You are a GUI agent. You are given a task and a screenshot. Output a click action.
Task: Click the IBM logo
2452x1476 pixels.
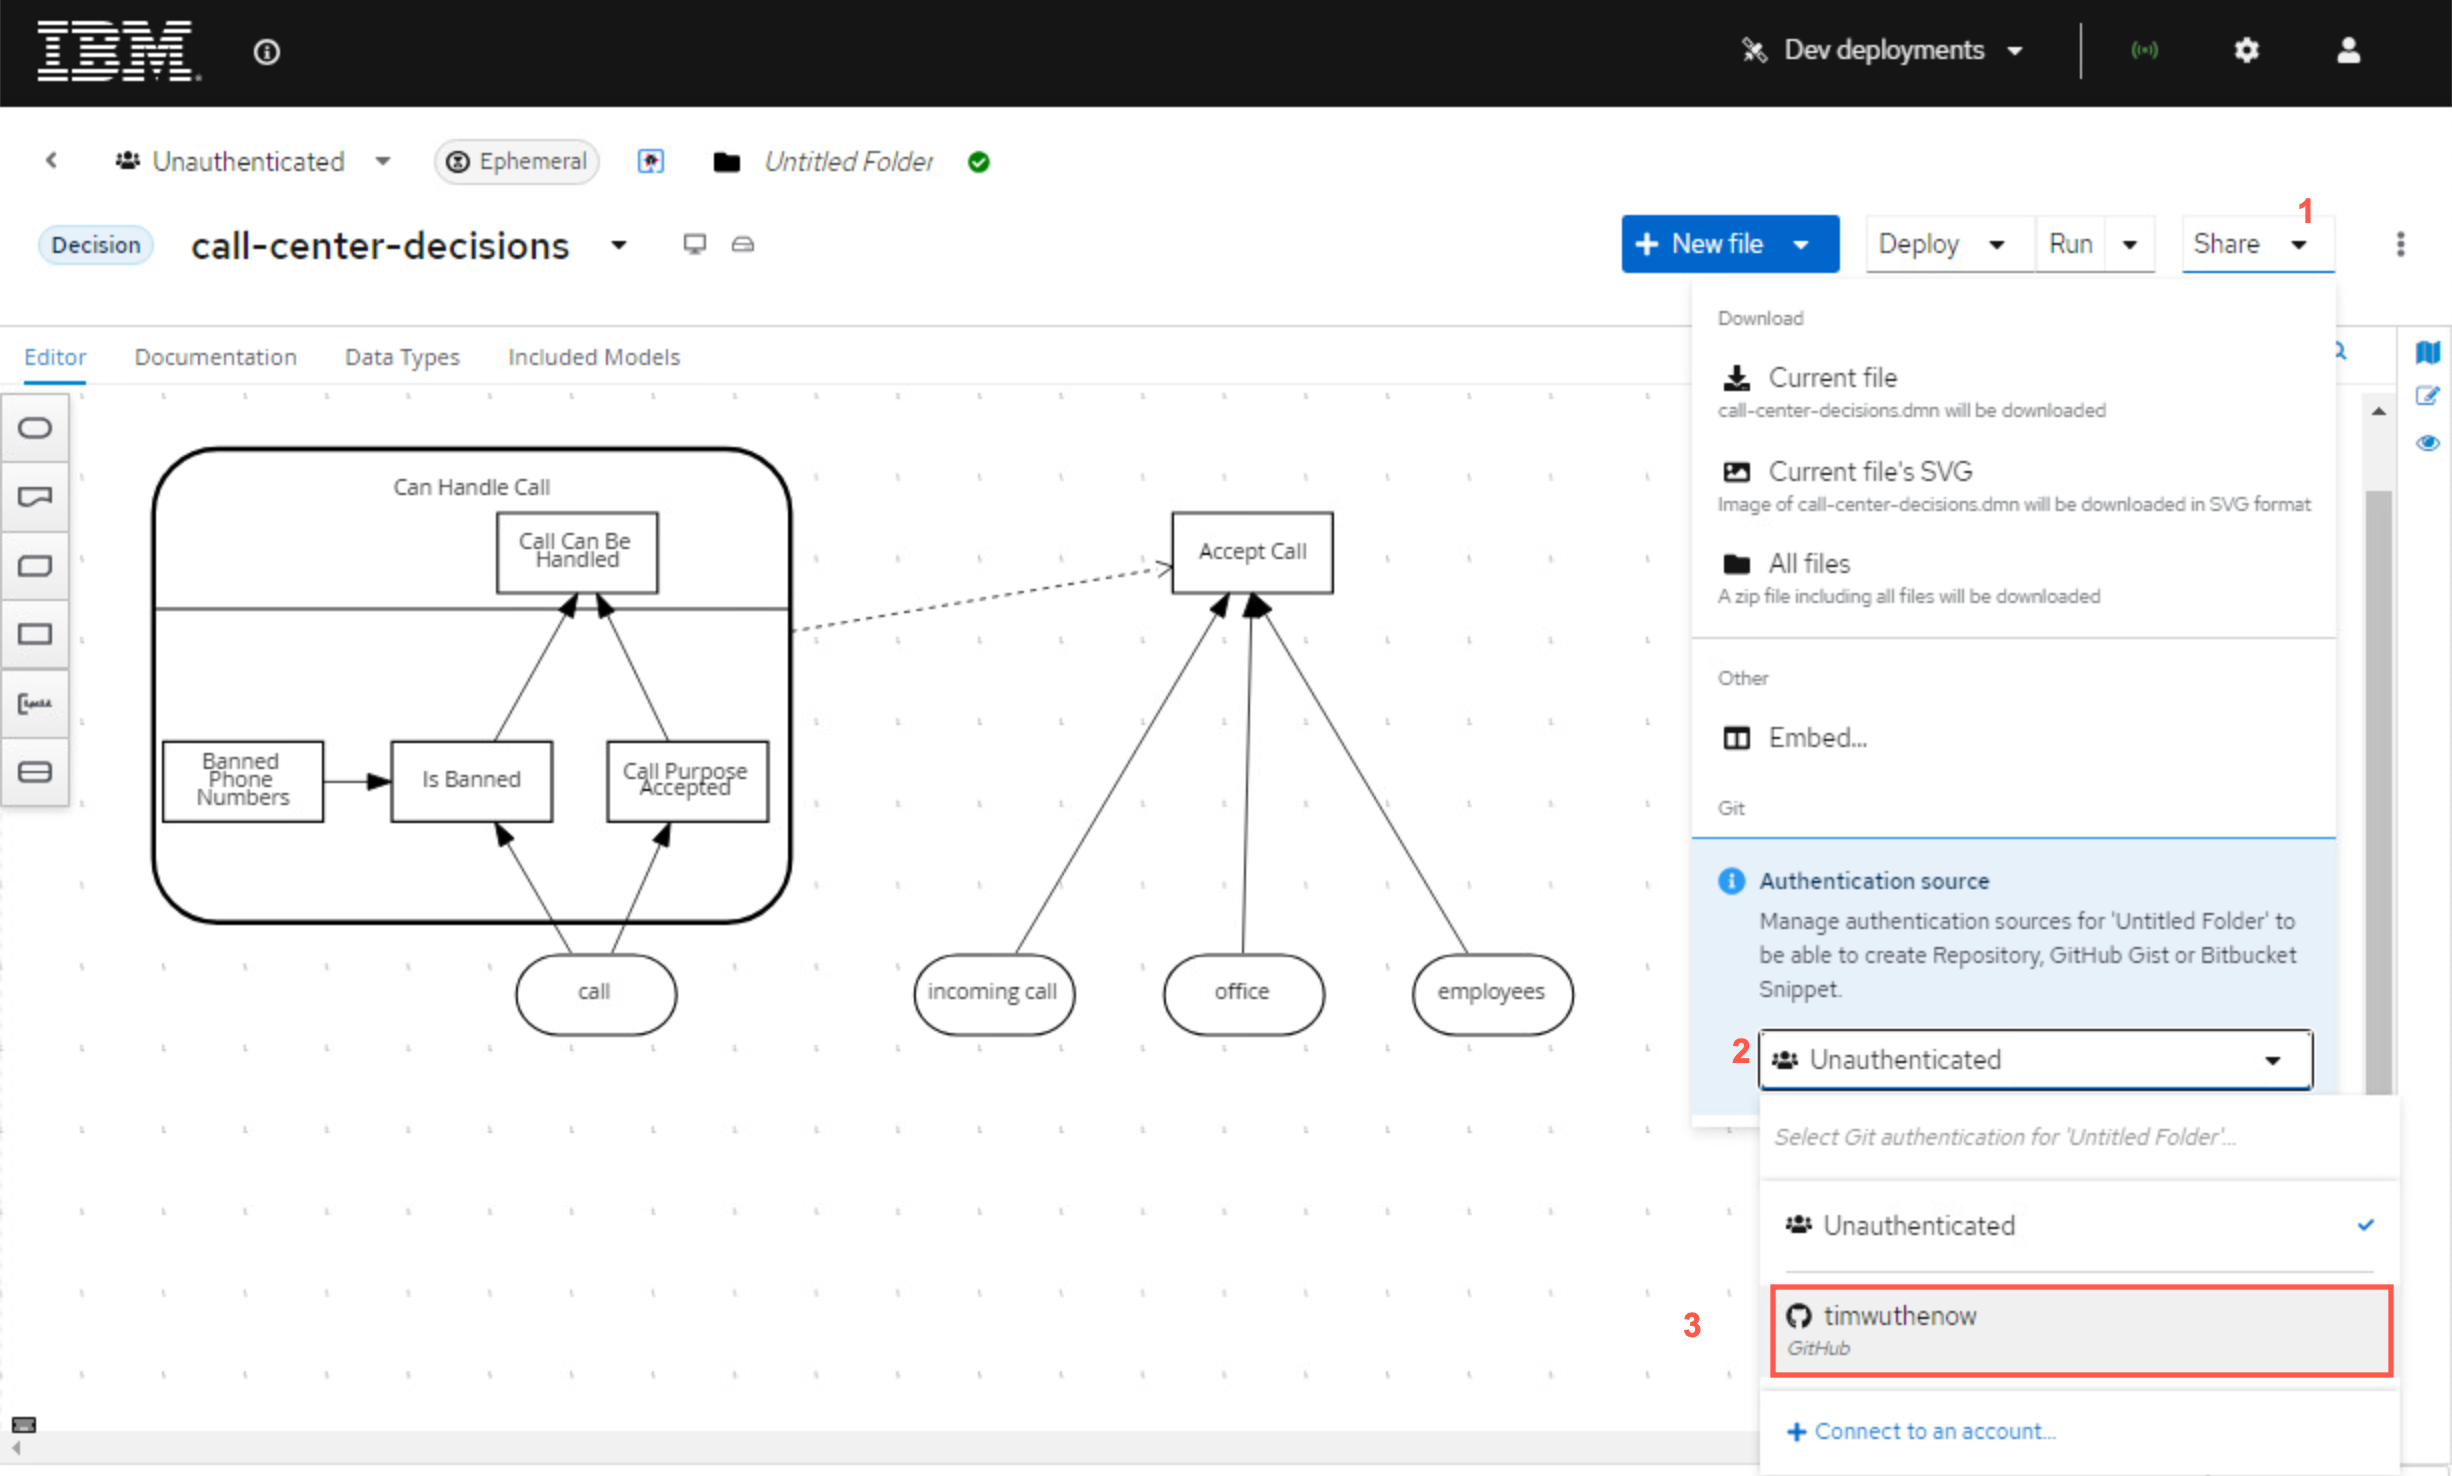(118, 50)
